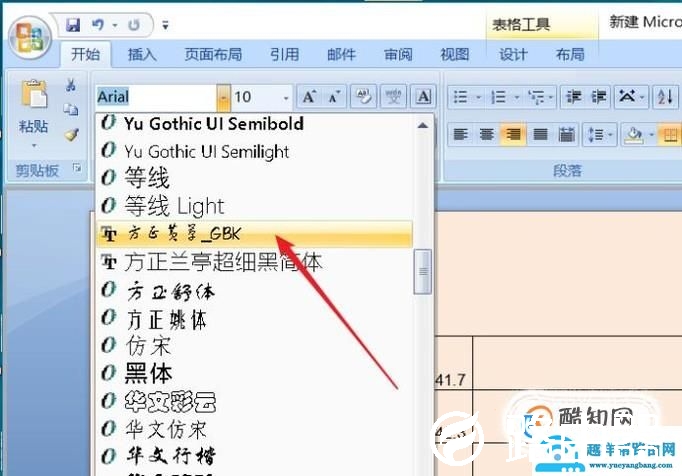Apply bullet list formatting
This screenshot has width=682, height=476.
460,97
